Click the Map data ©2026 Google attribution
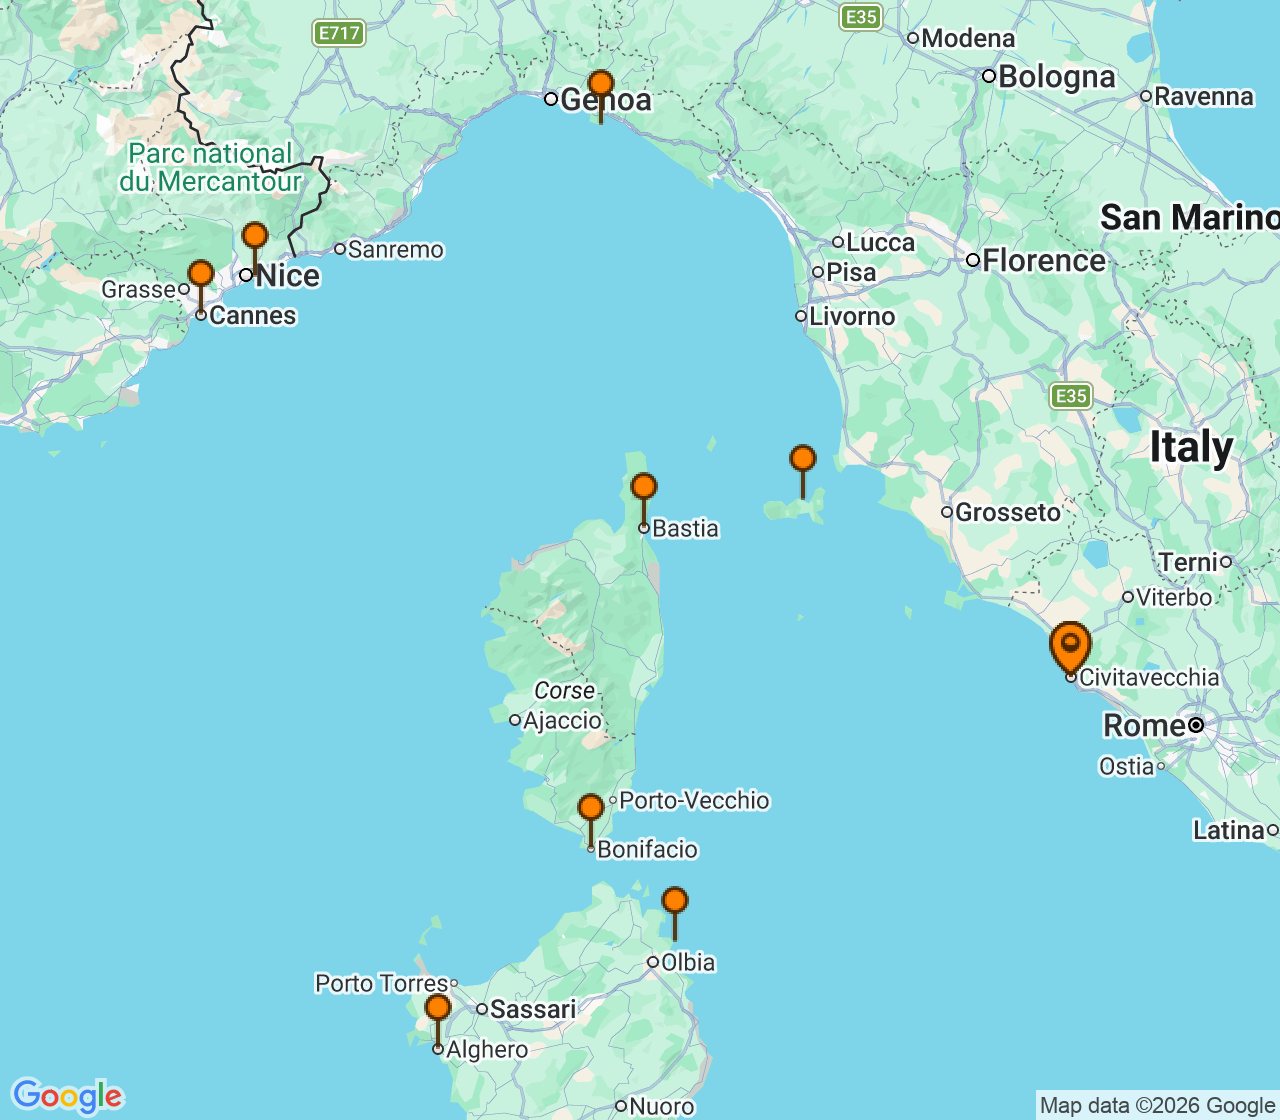 (1157, 1105)
